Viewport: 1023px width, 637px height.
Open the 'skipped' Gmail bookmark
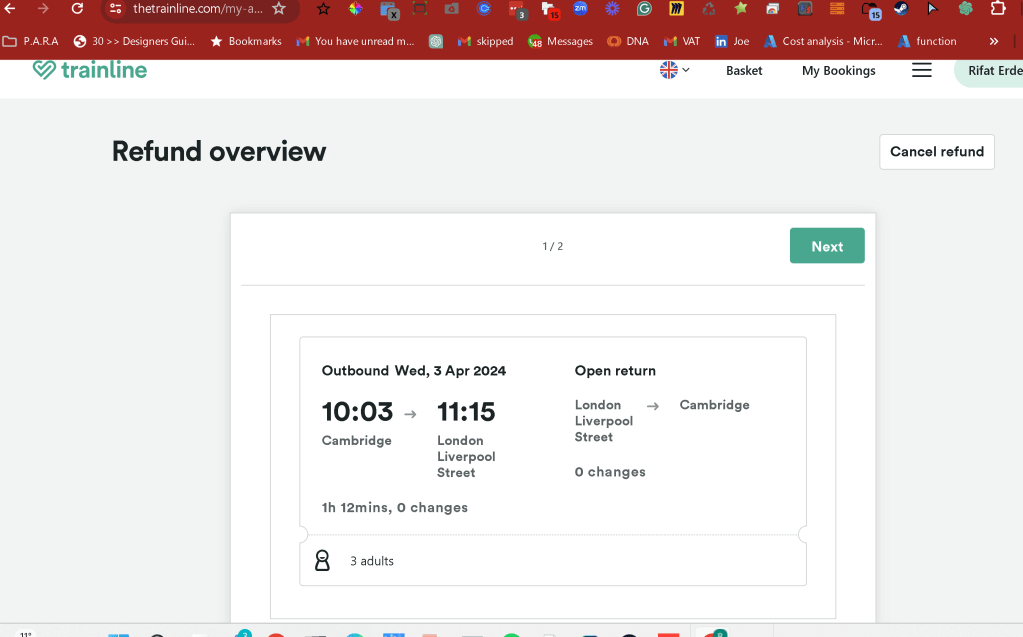tap(485, 41)
